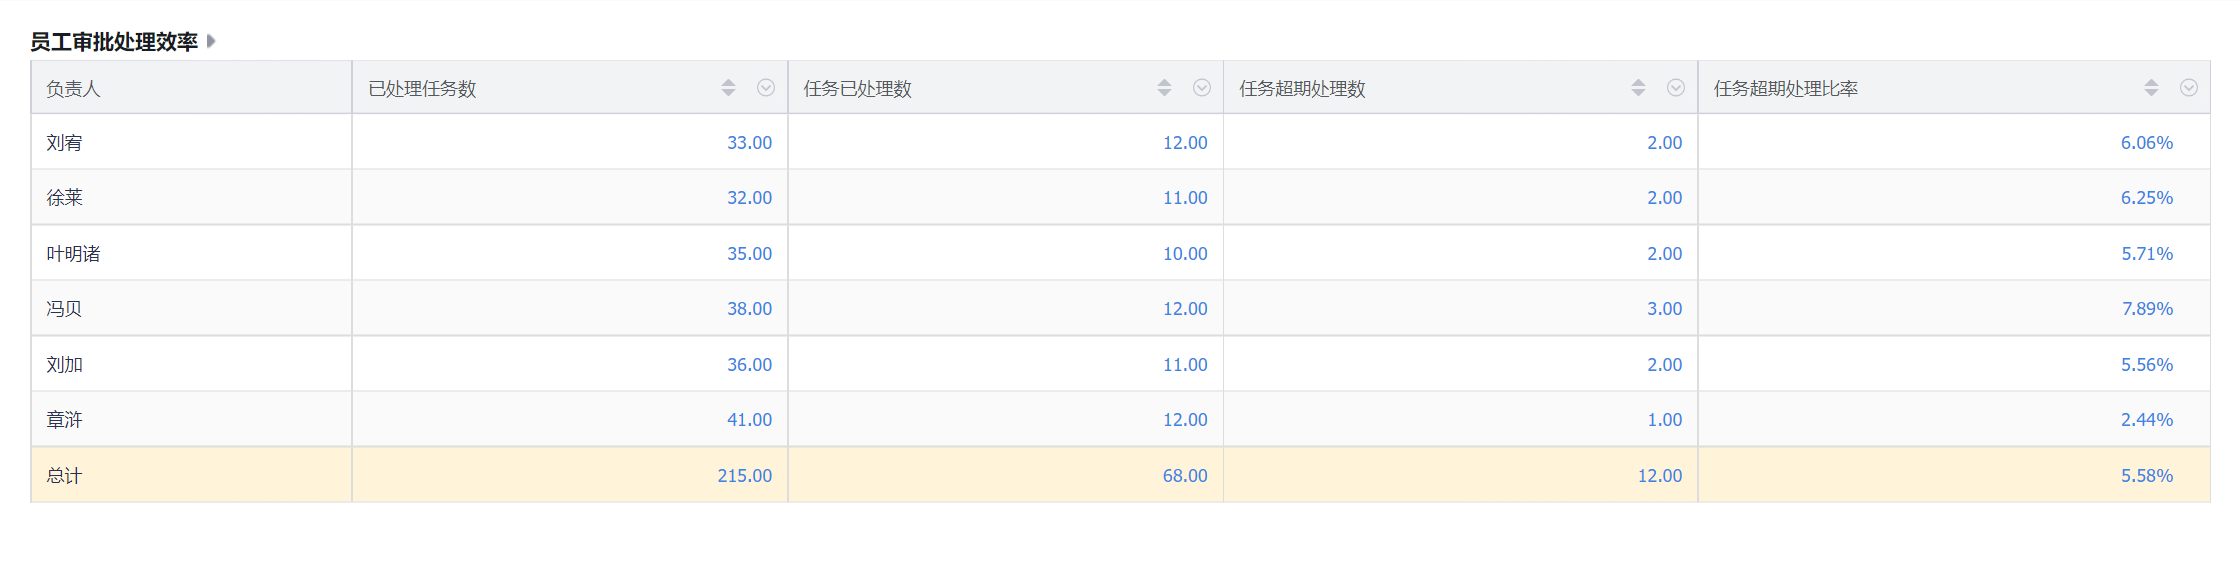
Task: Click the 负责人 column header
Action: [x=192, y=88]
